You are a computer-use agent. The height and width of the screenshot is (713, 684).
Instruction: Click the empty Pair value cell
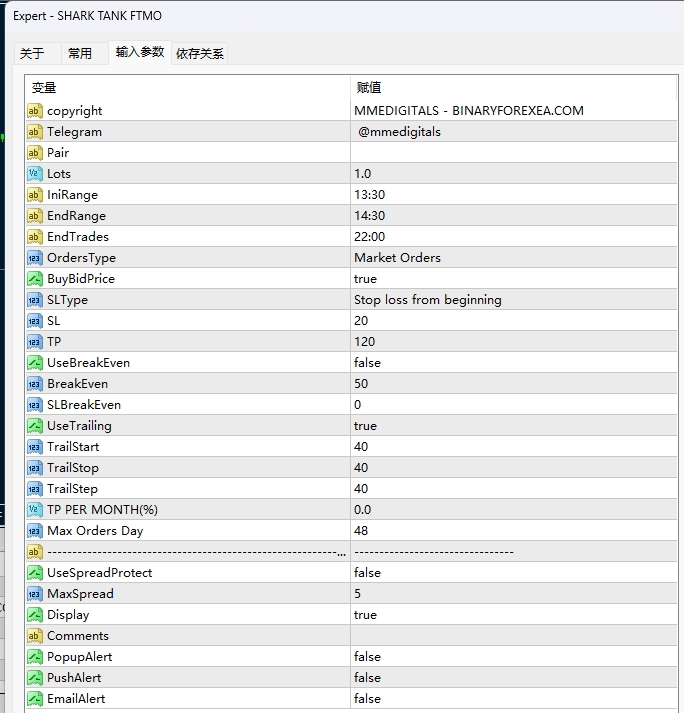coord(513,153)
